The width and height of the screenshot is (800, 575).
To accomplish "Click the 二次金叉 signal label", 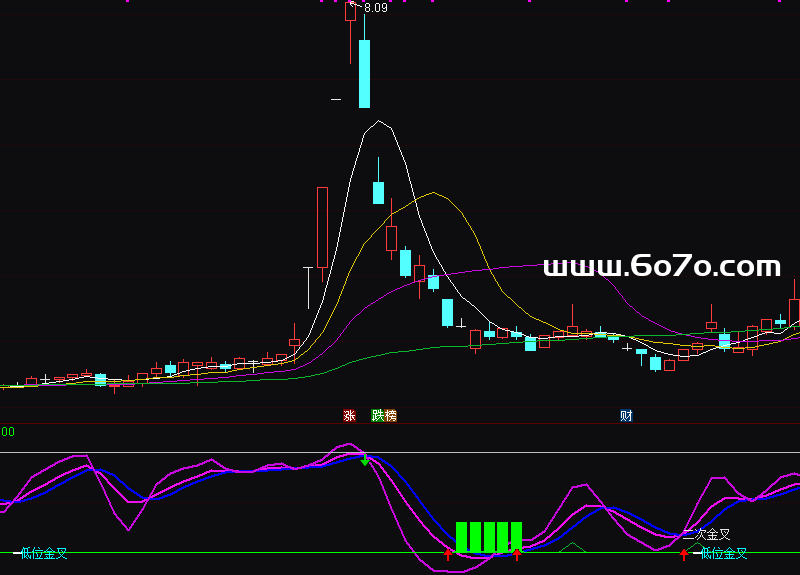I will tap(706, 535).
